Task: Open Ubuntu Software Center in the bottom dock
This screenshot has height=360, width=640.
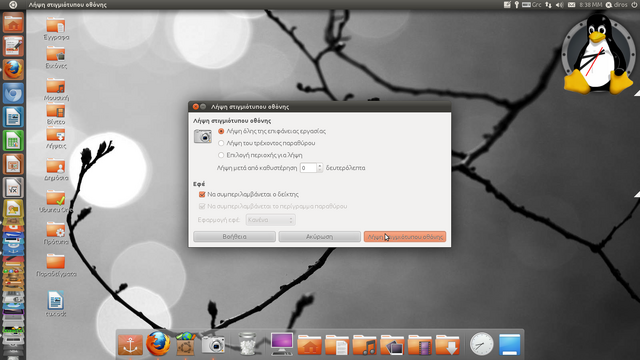Action: [x=185, y=344]
